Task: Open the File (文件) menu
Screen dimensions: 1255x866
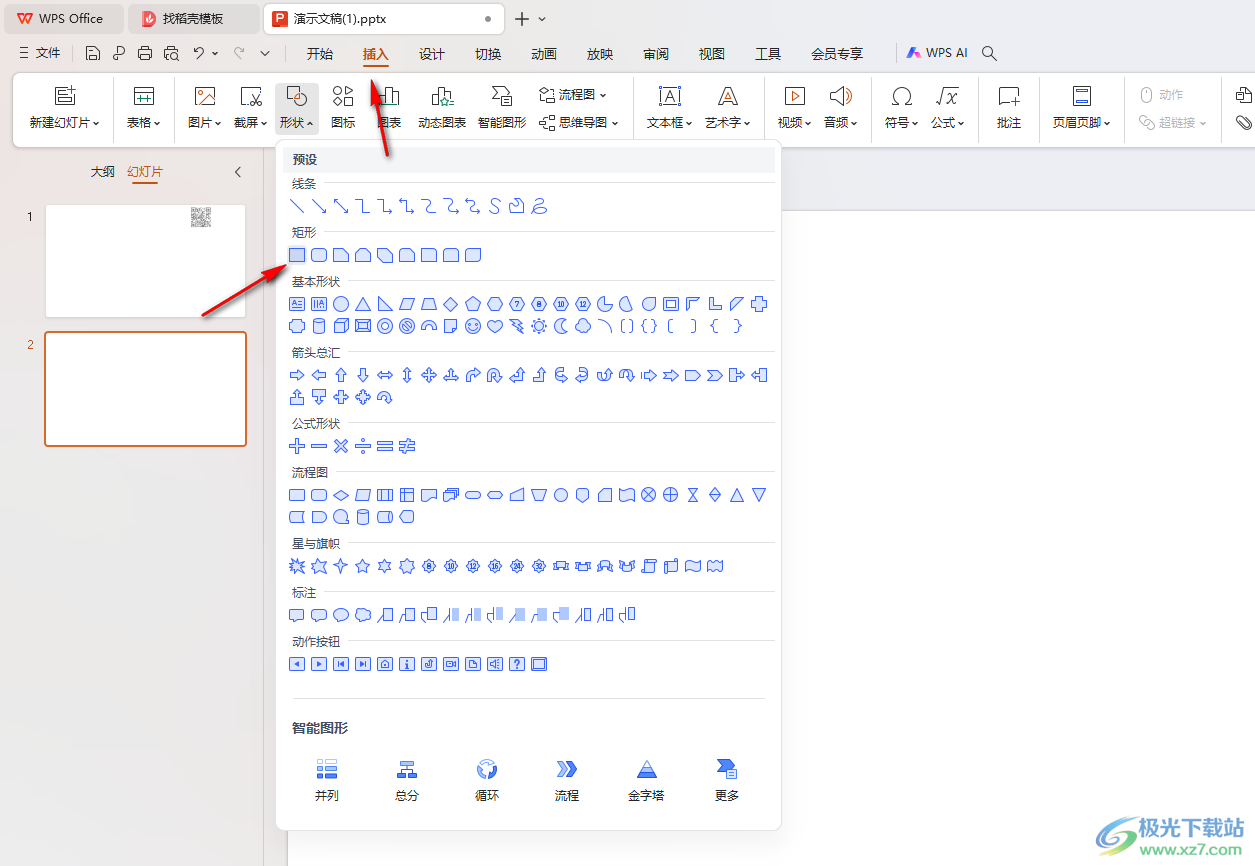Action: tap(40, 53)
